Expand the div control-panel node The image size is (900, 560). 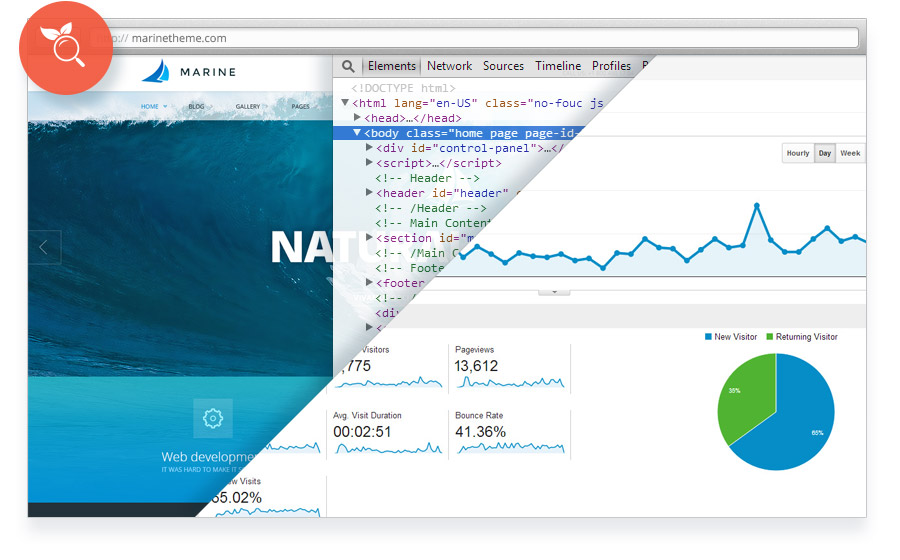coord(369,147)
